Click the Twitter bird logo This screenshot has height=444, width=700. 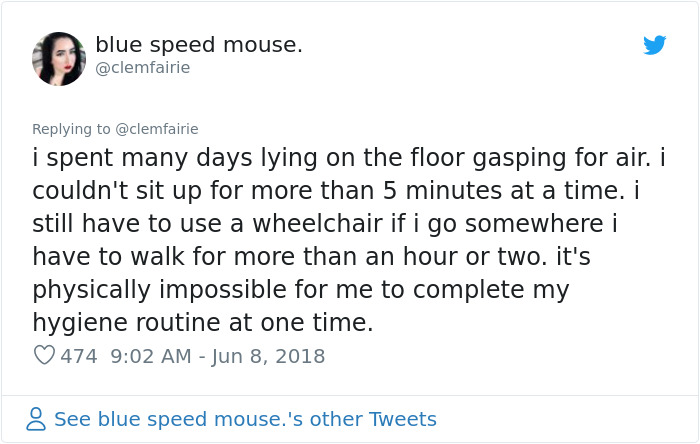[655, 45]
